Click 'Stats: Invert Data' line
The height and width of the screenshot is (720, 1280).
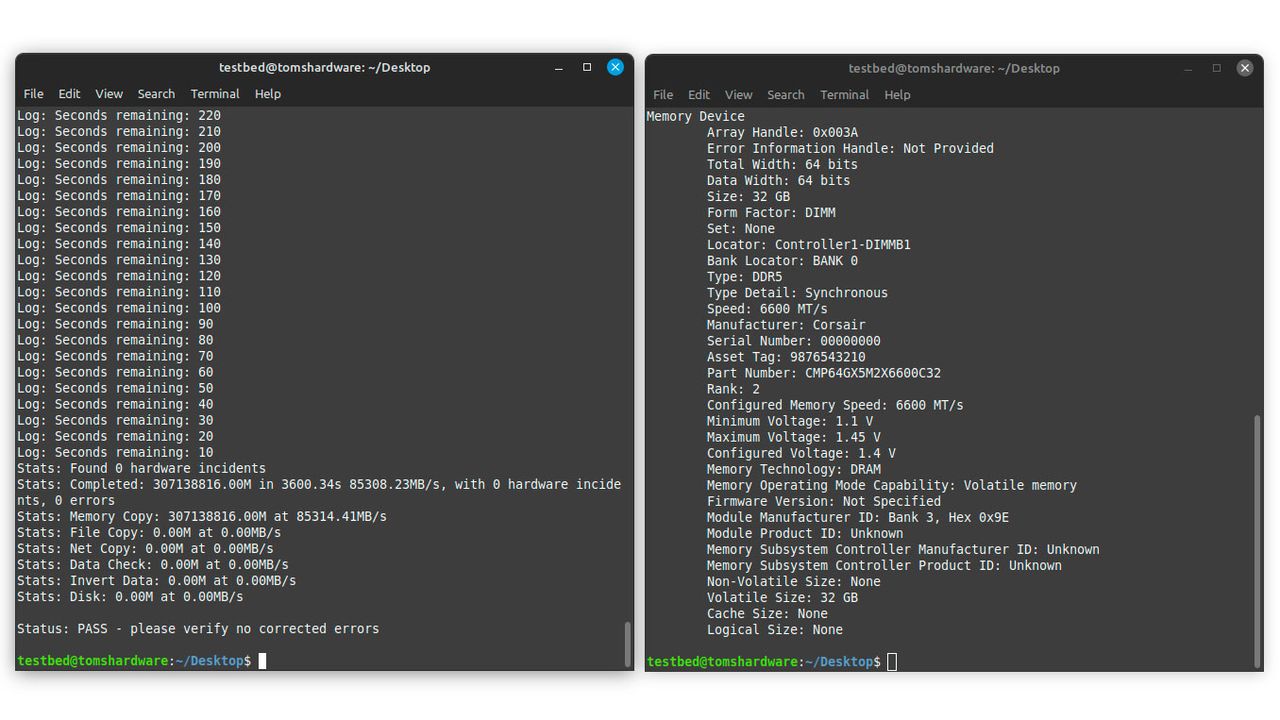click(157, 580)
